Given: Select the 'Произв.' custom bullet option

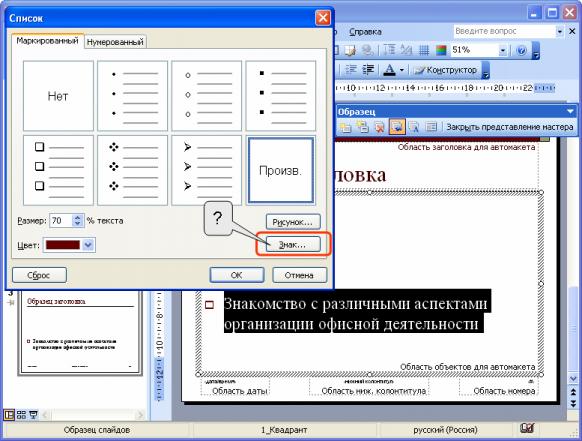Looking at the screenshot, I should [x=281, y=170].
